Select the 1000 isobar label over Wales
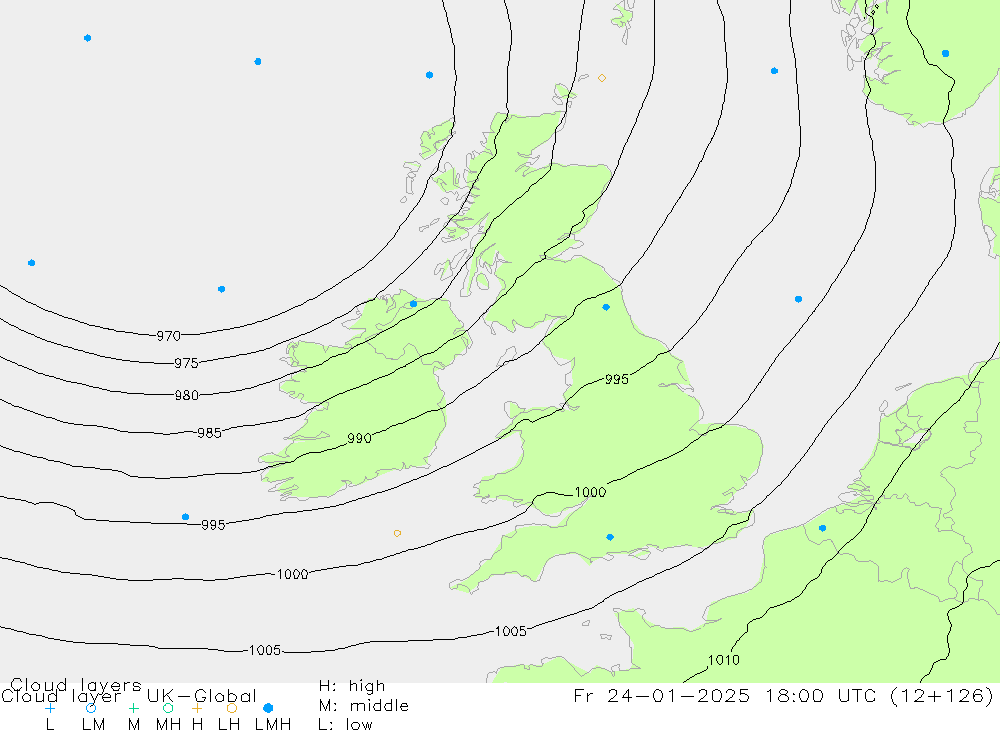1000x733 pixels. [591, 492]
